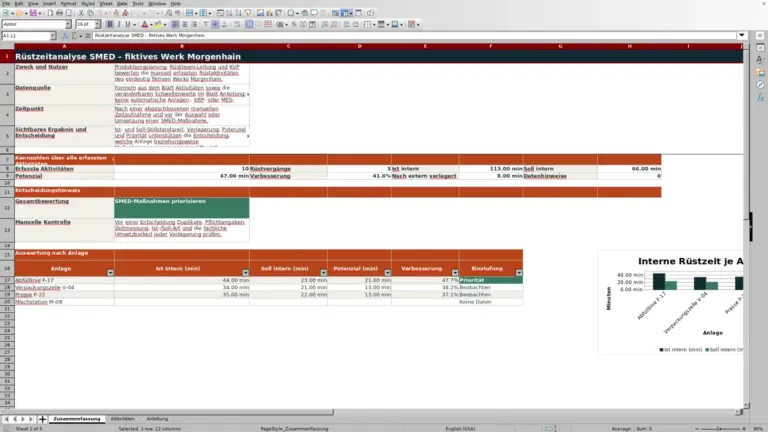This screenshot has width=768, height=432.
Task: Click the AutoFilter funnel icon
Action: click(x=248, y=13)
